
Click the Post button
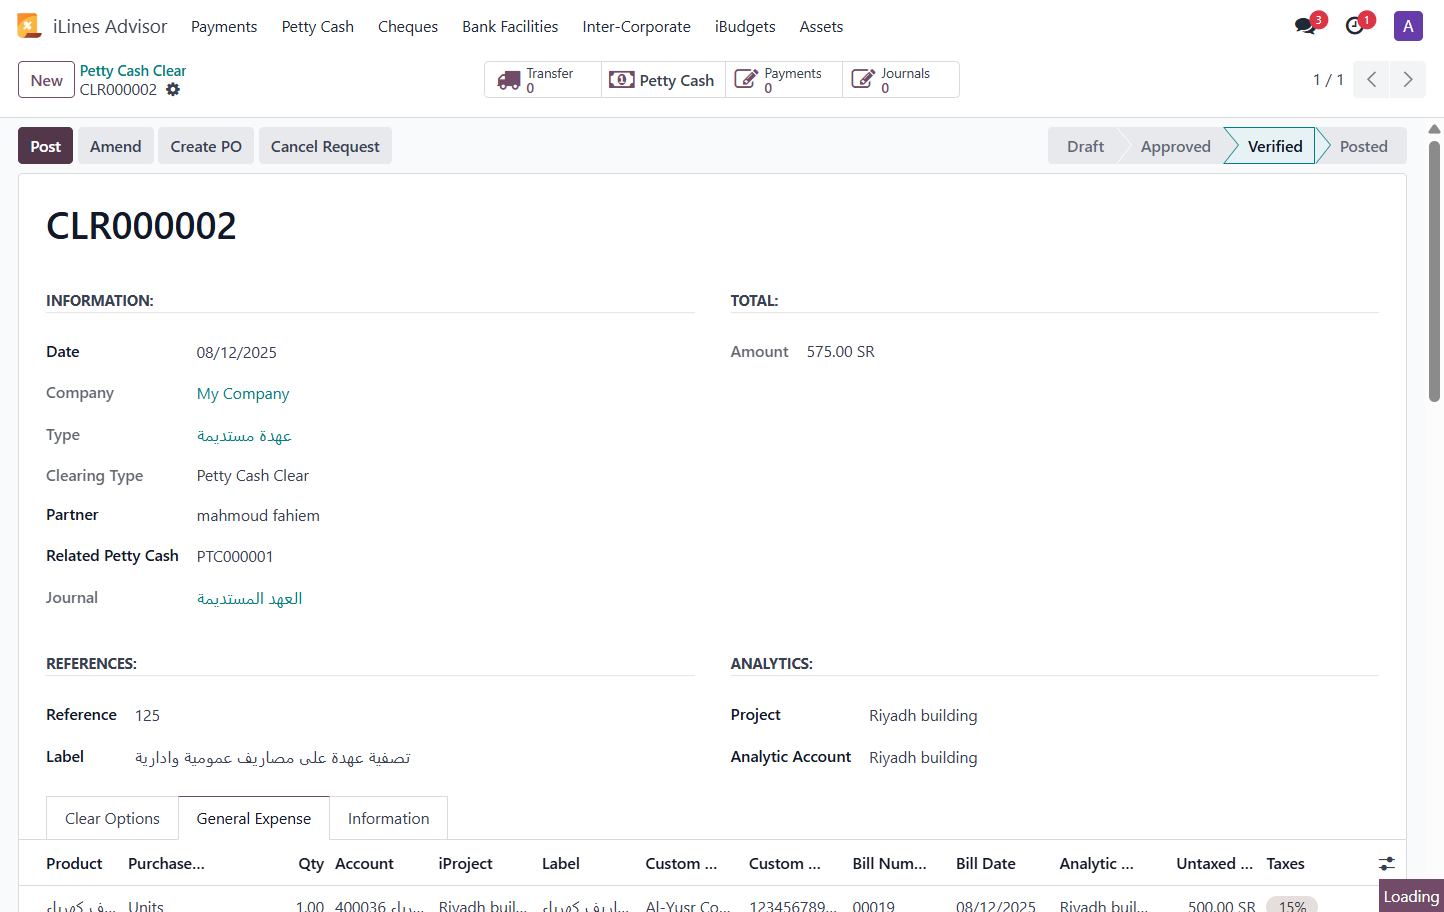pyautogui.click(x=45, y=146)
